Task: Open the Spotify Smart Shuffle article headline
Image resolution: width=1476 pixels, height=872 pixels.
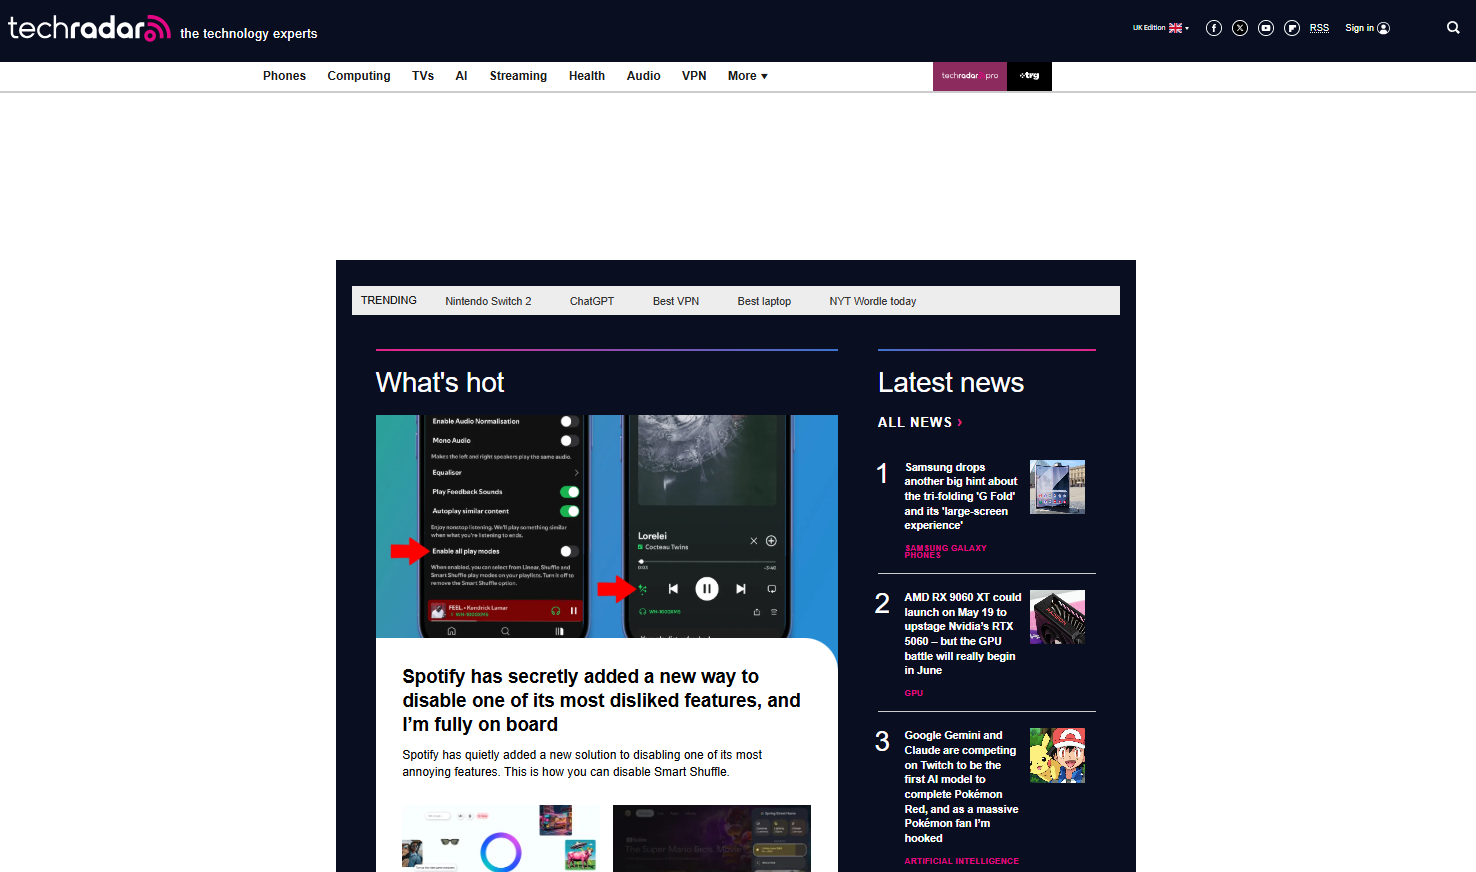Action: click(x=601, y=700)
